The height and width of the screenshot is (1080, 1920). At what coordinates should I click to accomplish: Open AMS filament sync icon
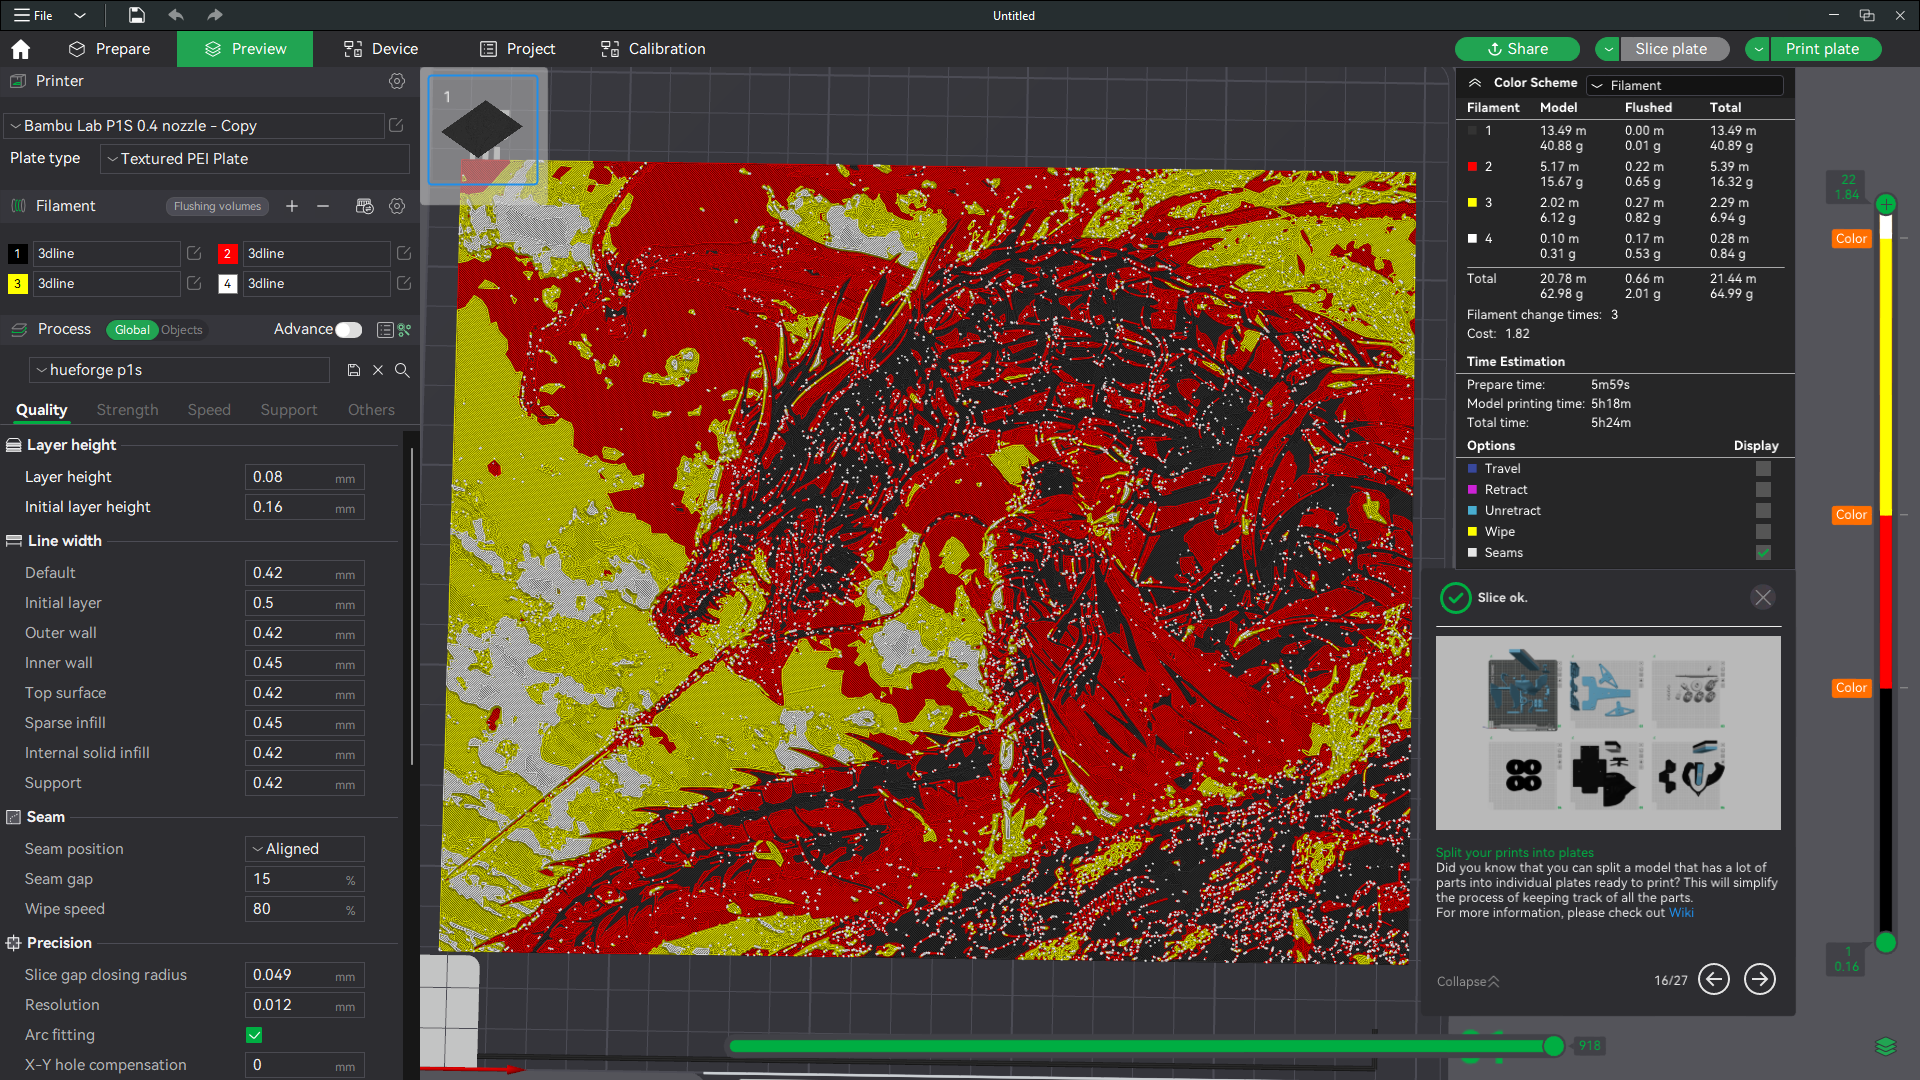364,206
